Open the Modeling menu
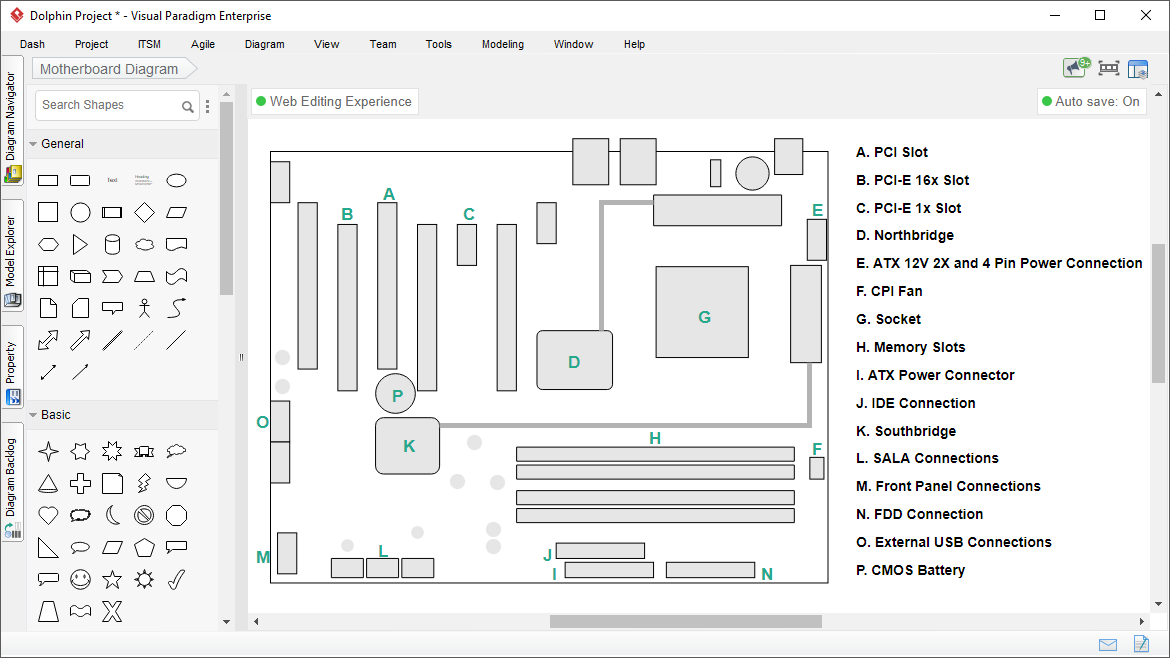The width and height of the screenshot is (1170, 658). point(502,44)
